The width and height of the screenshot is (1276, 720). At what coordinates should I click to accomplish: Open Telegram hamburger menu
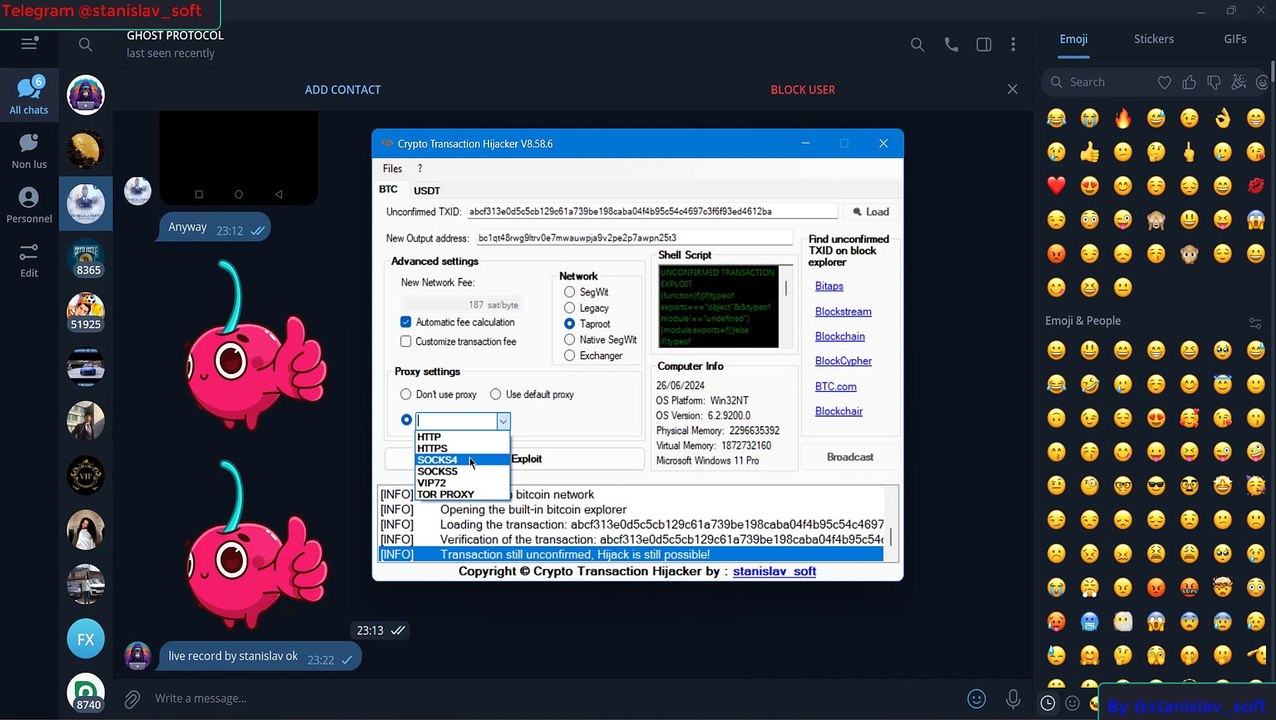click(29, 43)
